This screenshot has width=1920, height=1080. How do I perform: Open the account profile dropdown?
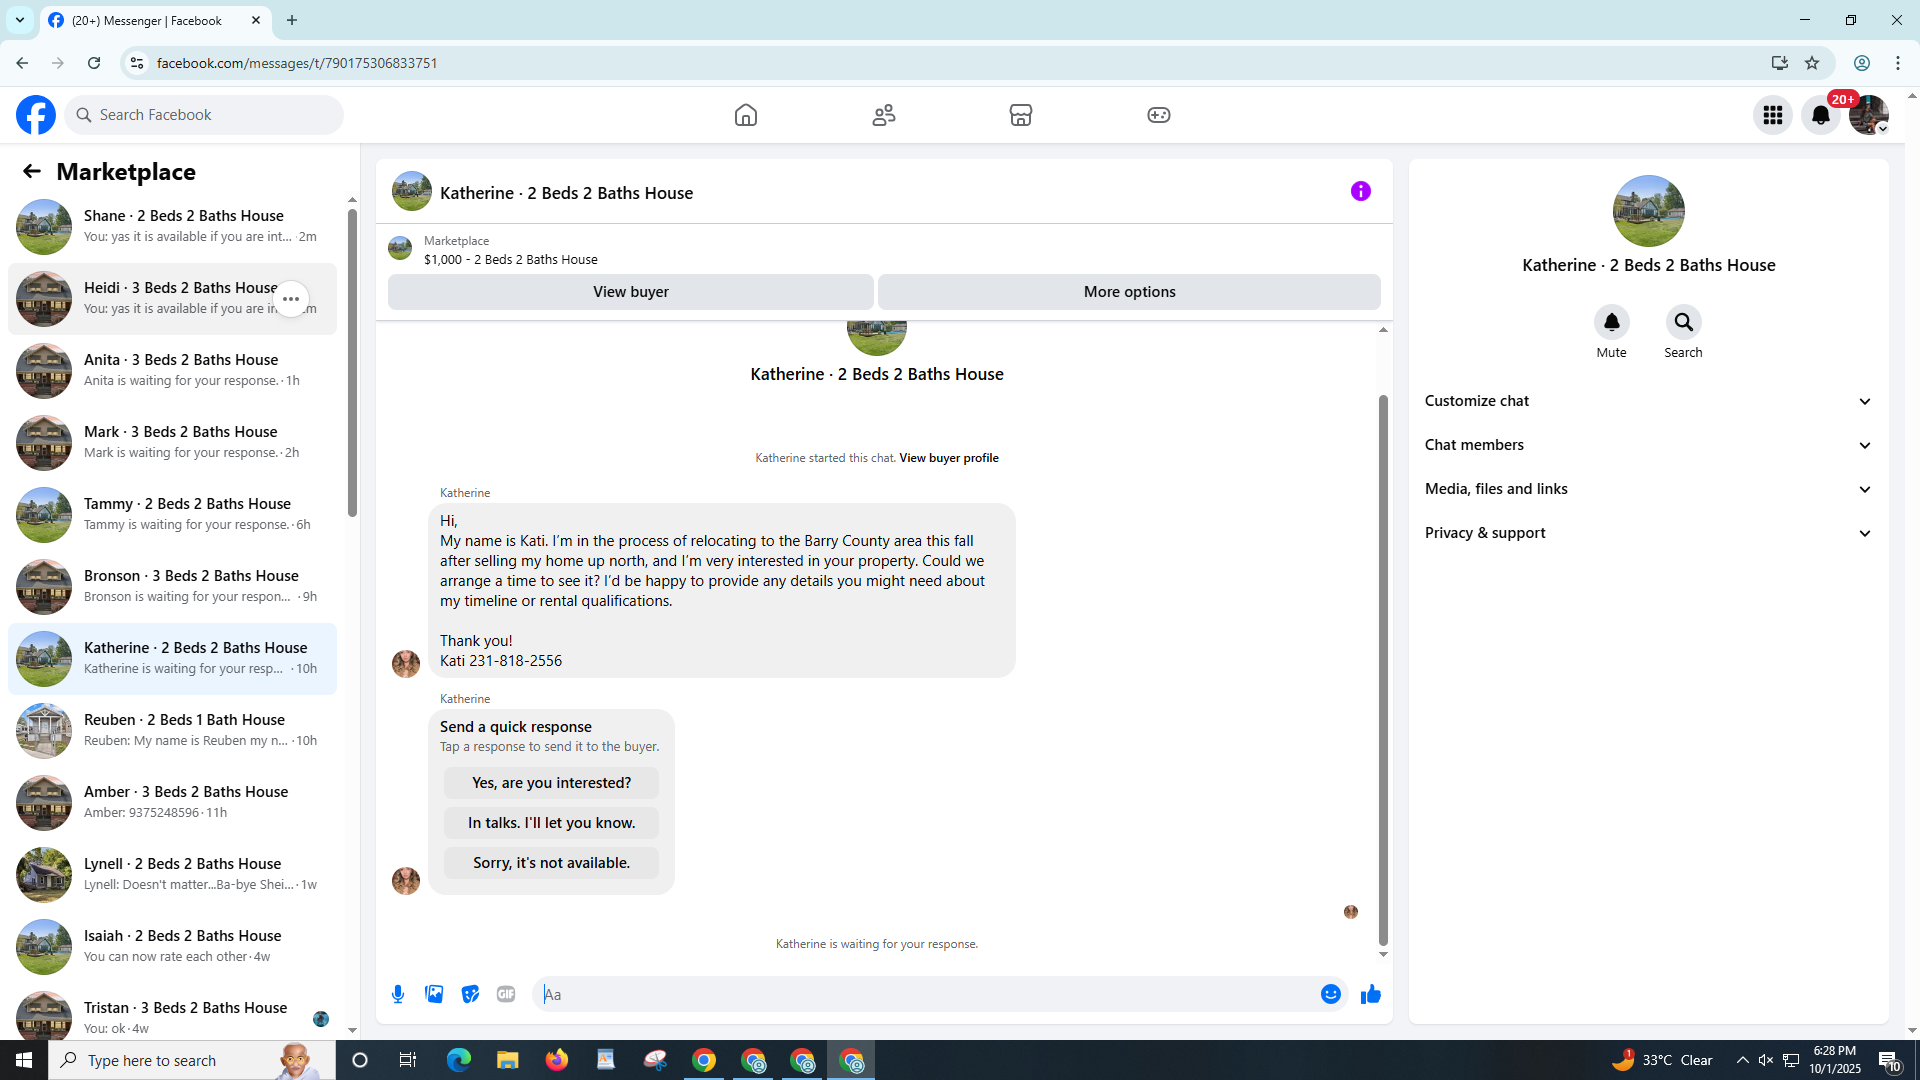pos(1869,115)
